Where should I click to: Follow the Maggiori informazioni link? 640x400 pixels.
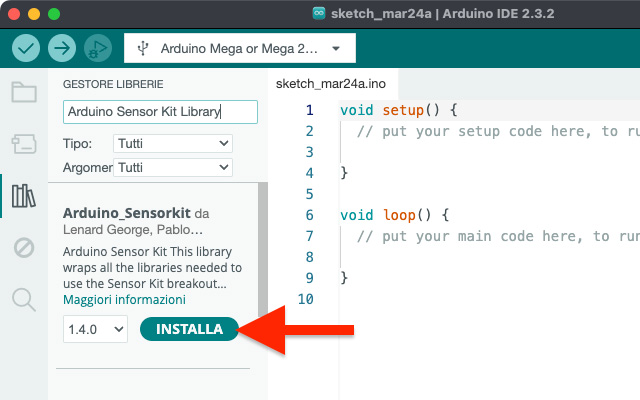click(x=124, y=300)
